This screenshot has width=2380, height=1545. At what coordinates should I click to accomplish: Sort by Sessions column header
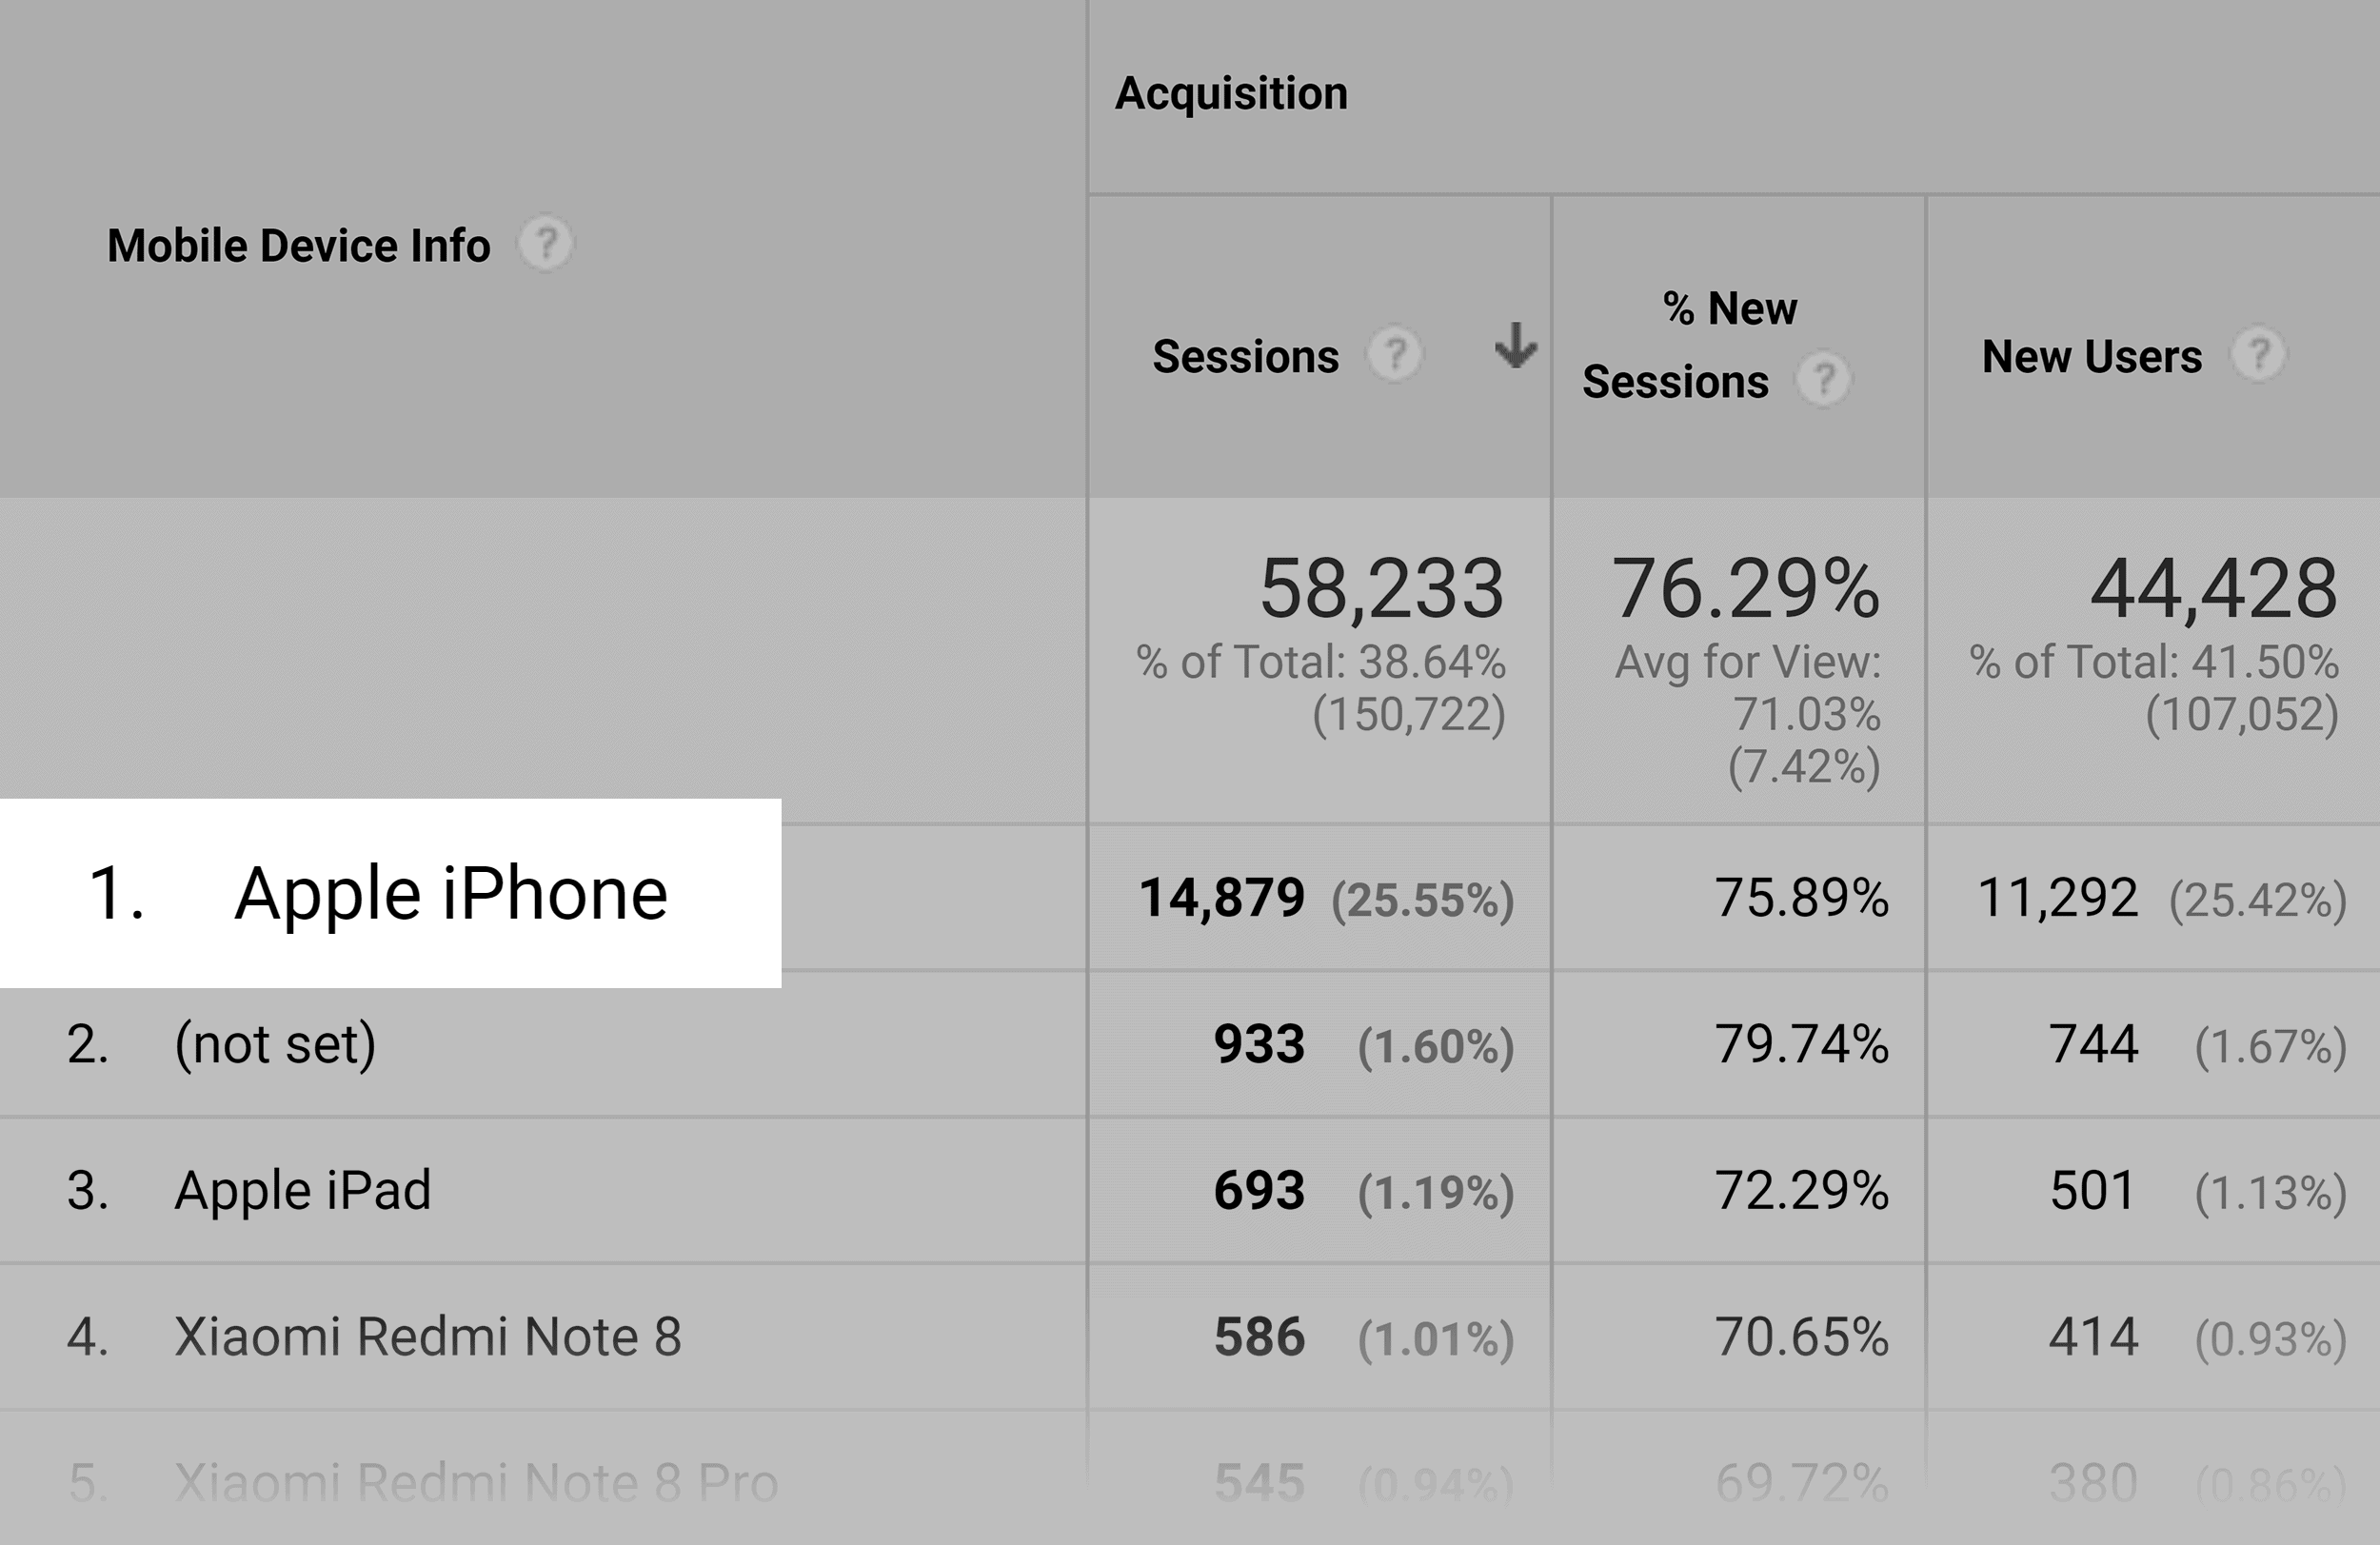(x=1245, y=357)
